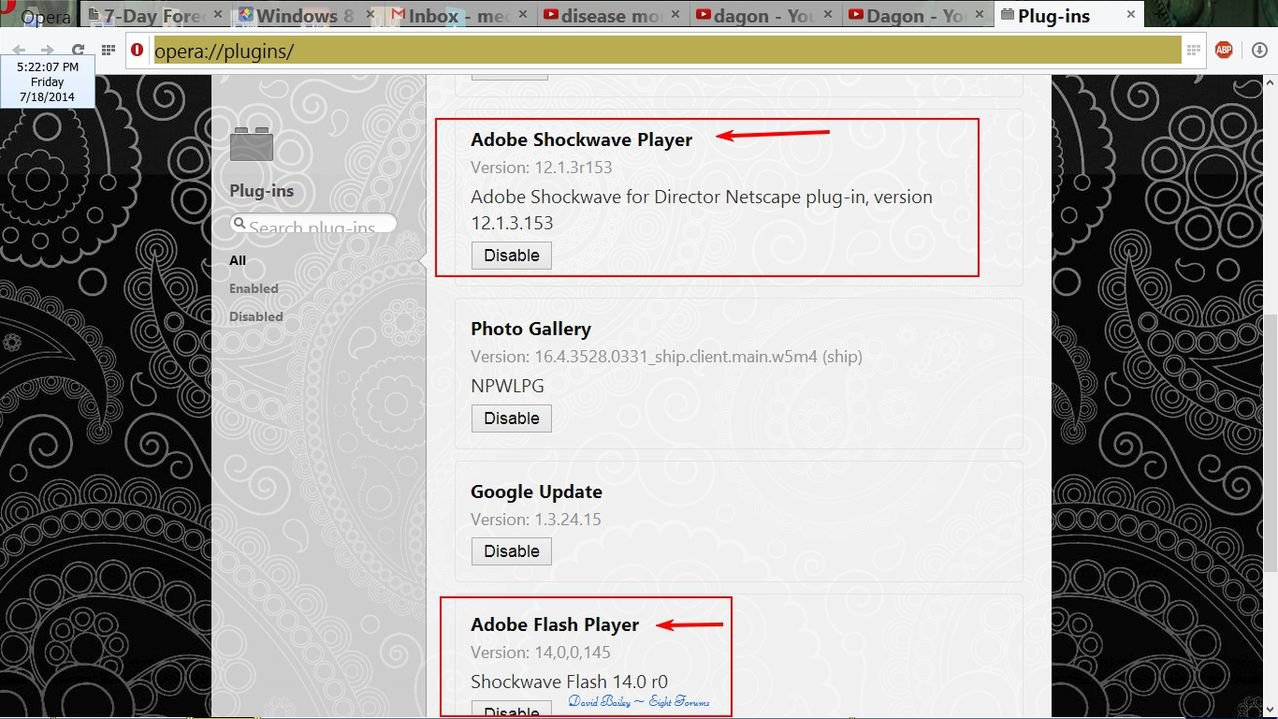1278x719 pixels.
Task: Switch to lowercase dagon YouTube tab
Action: tap(763, 16)
